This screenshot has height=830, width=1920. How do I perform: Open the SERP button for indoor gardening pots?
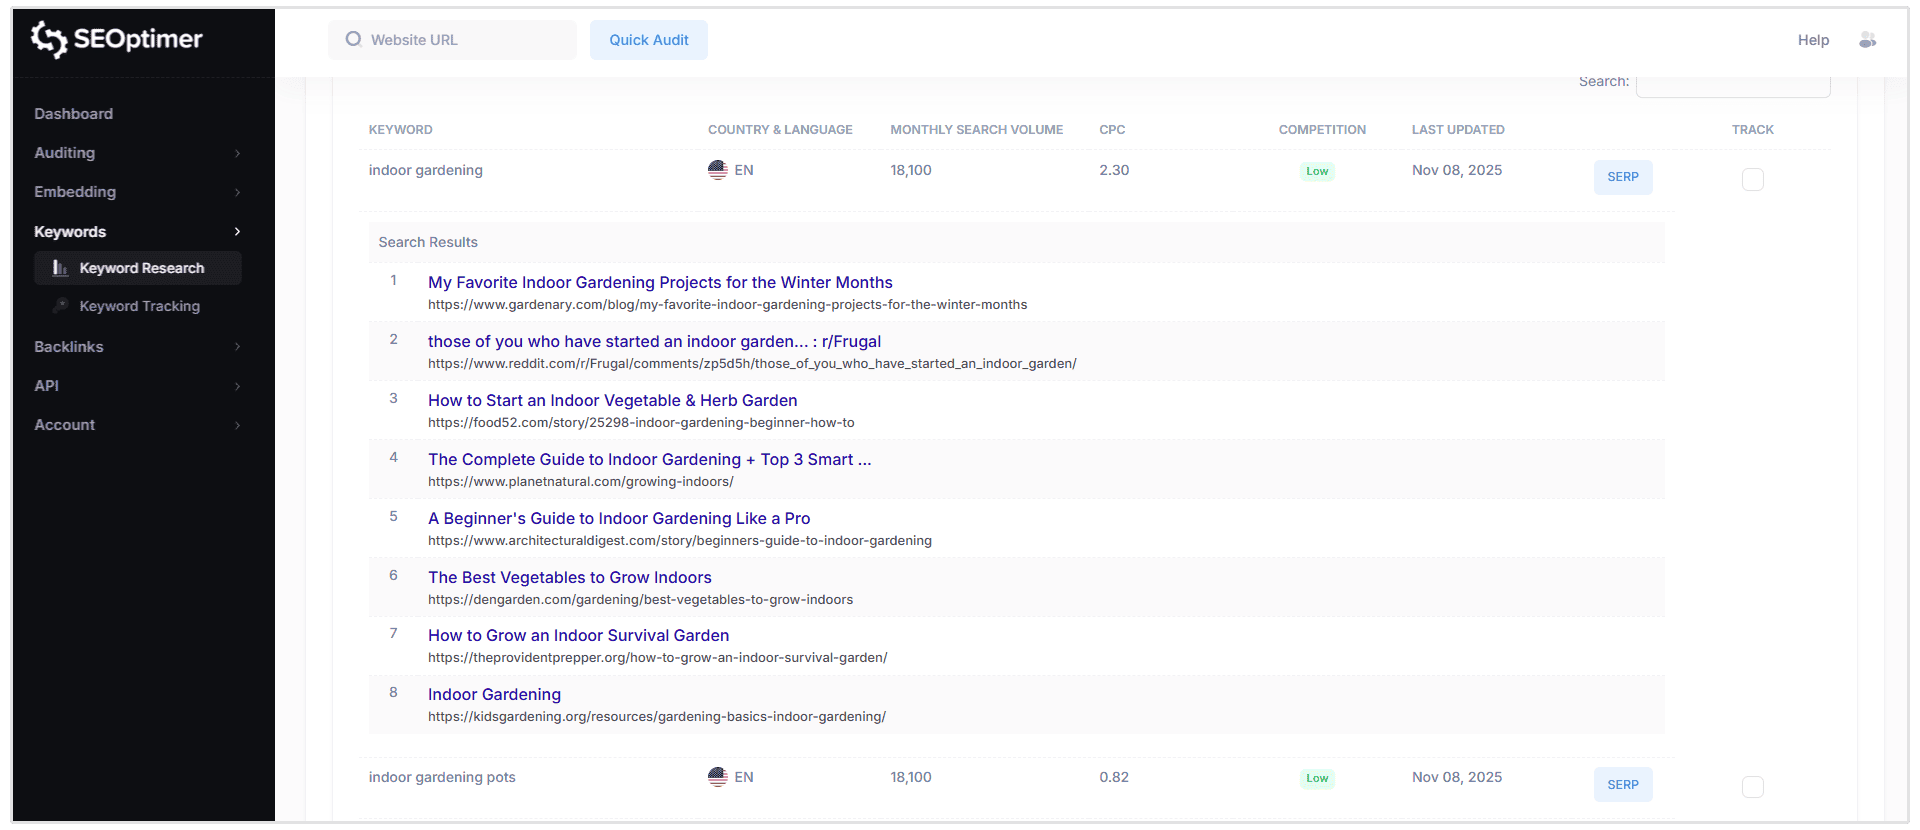coord(1622,785)
